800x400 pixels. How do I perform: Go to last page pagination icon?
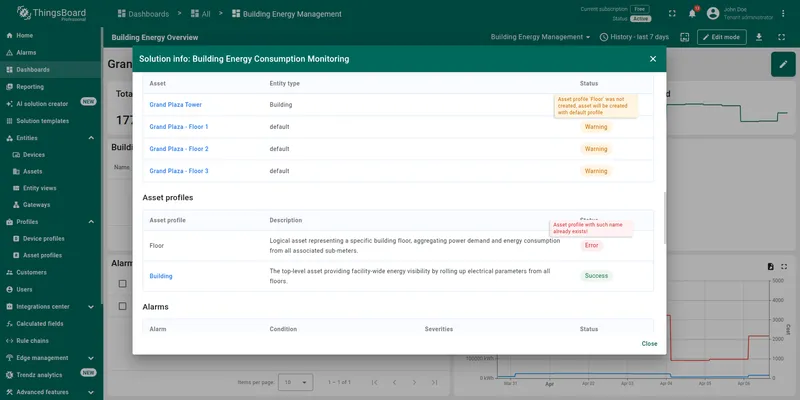[x=434, y=382]
